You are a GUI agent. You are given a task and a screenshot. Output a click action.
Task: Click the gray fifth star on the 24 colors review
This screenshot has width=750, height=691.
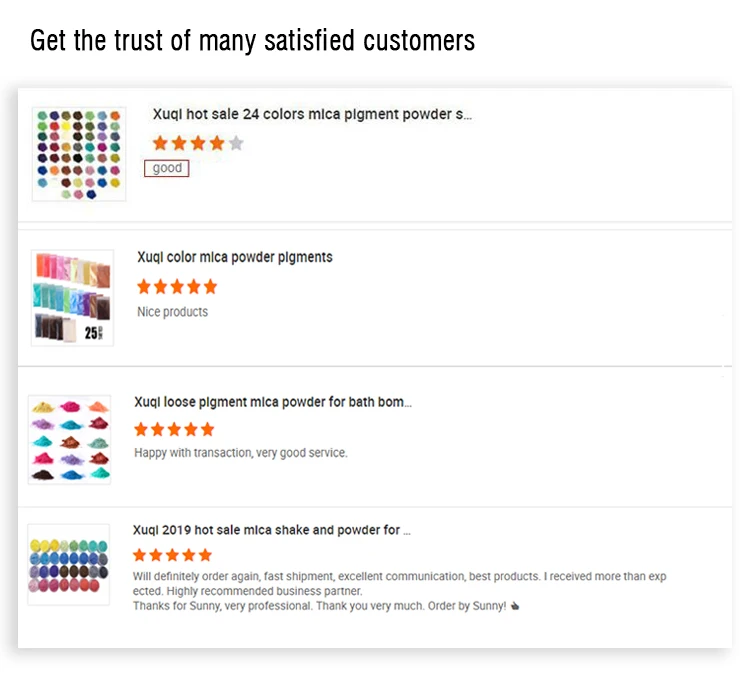point(236,143)
